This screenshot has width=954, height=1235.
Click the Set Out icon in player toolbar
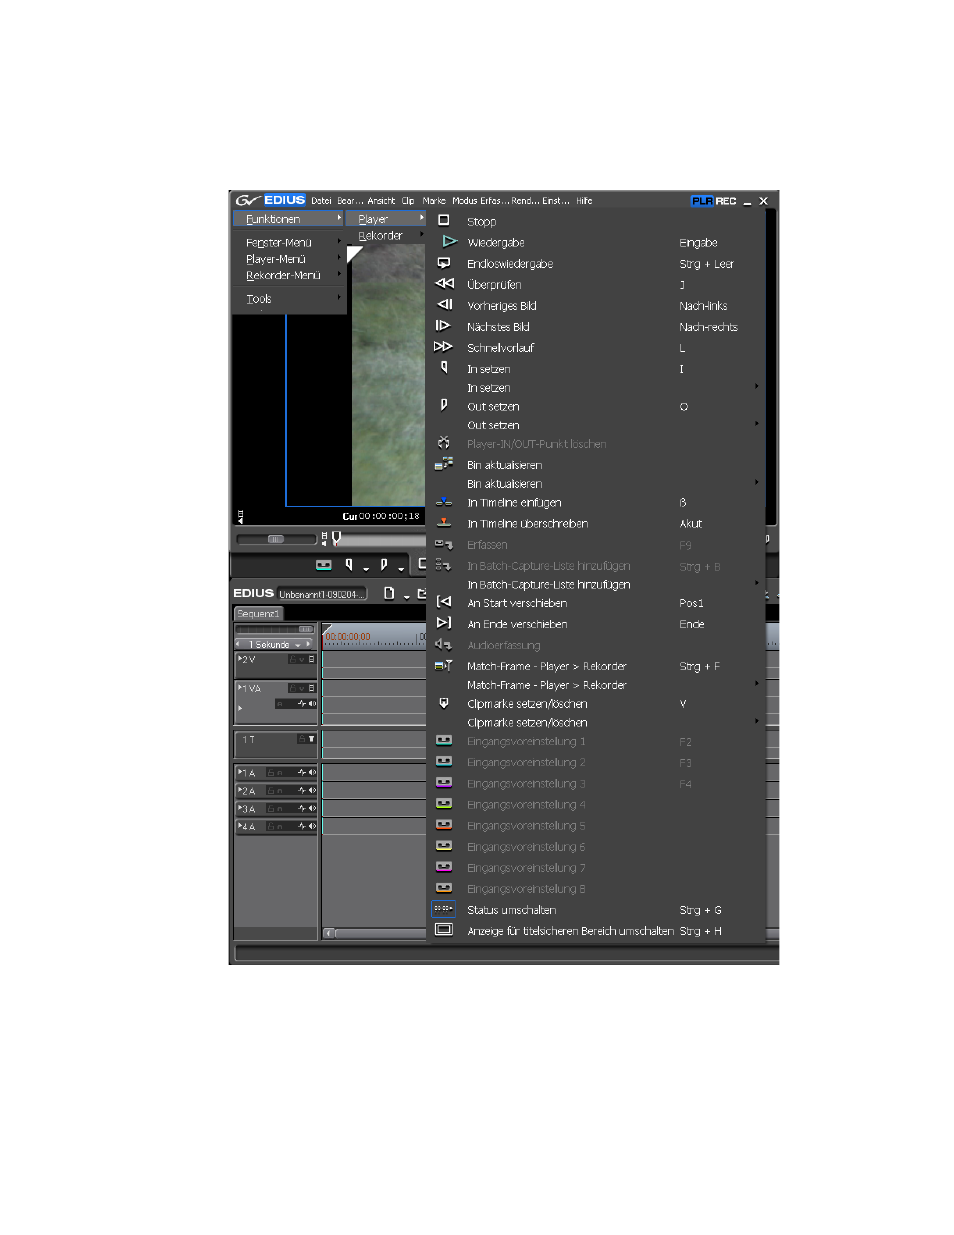pos(384,565)
